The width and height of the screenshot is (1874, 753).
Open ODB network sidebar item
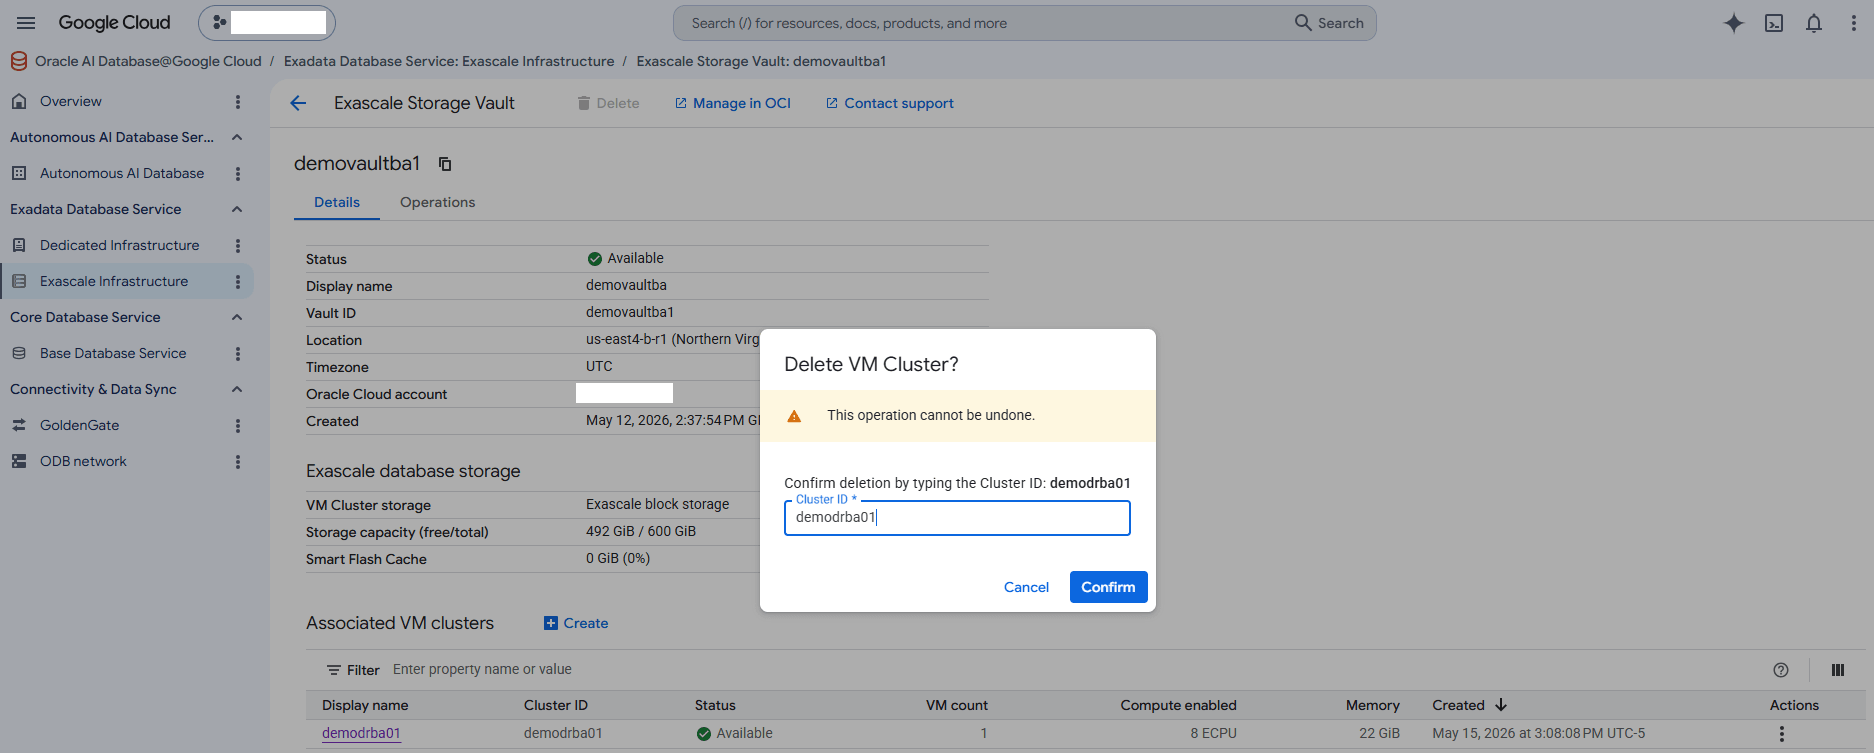pyautogui.click(x=84, y=461)
